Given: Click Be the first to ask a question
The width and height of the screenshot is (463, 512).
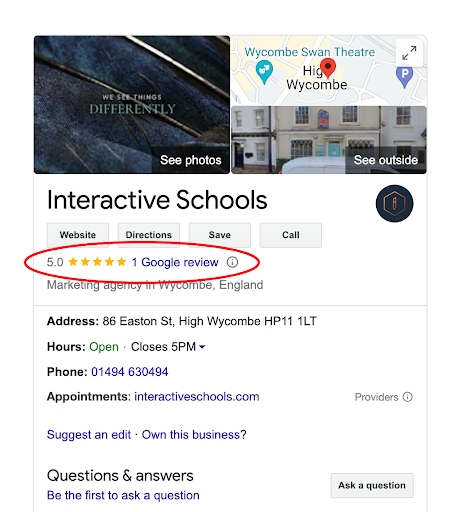Looking at the screenshot, I should click(123, 495).
